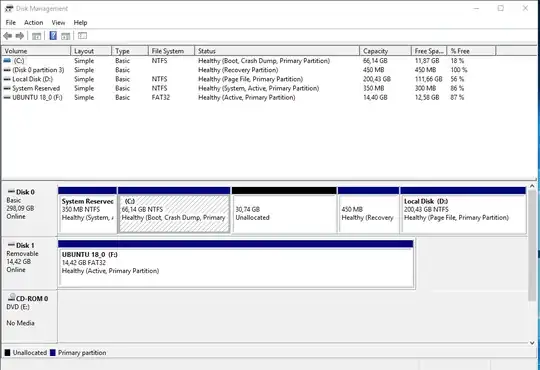The height and width of the screenshot is (370, 540).
Task: Click the blue Primary partition legend swatch
Action: coord(53,352)
